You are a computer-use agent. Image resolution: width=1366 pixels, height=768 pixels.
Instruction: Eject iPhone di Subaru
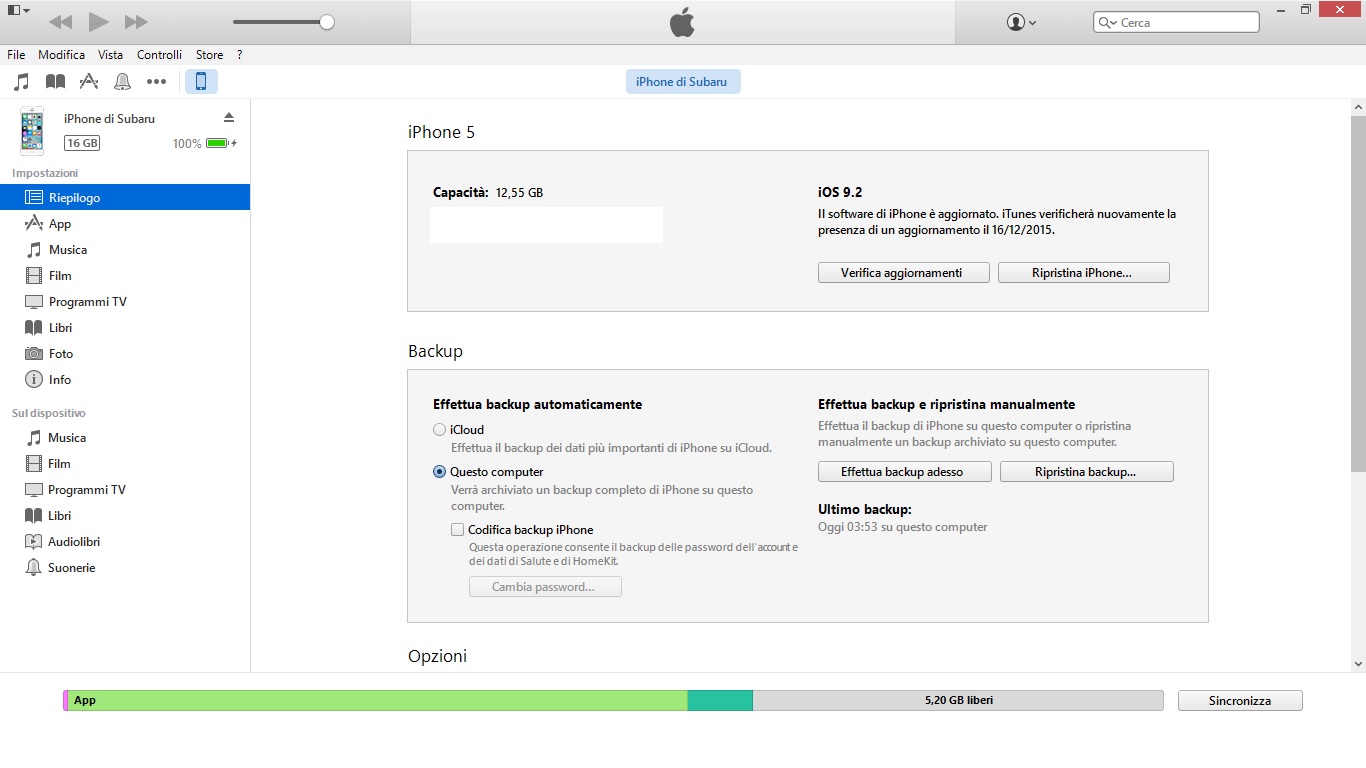click(228, 118)
